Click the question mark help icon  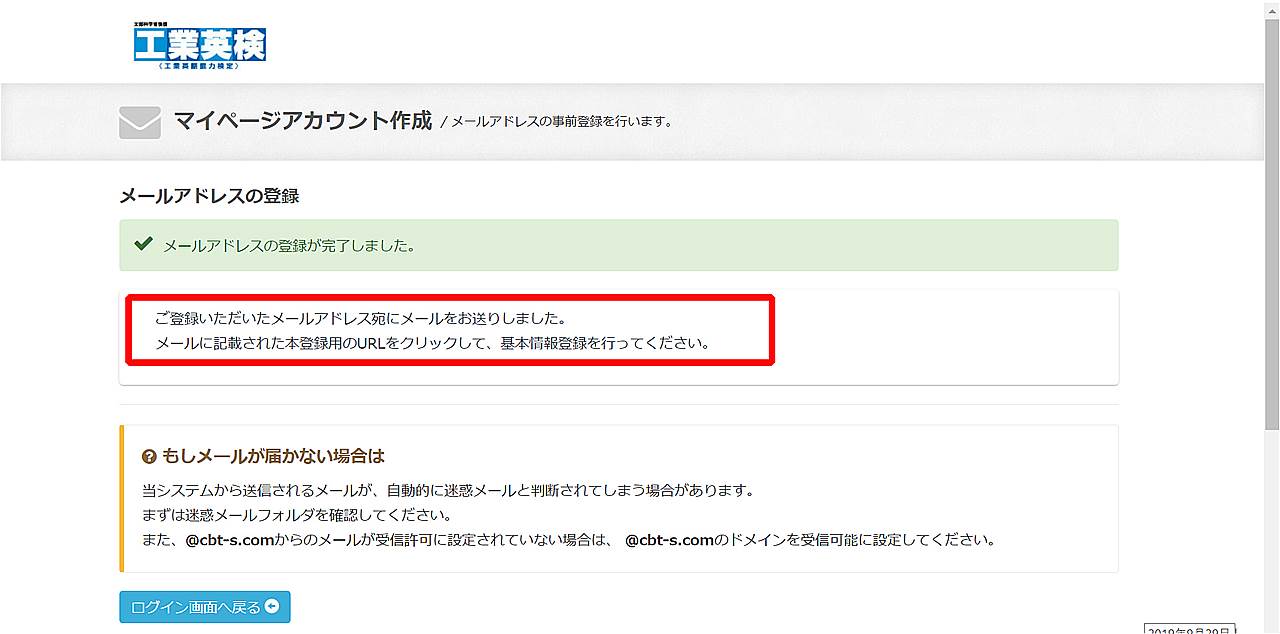click(149, 457)
